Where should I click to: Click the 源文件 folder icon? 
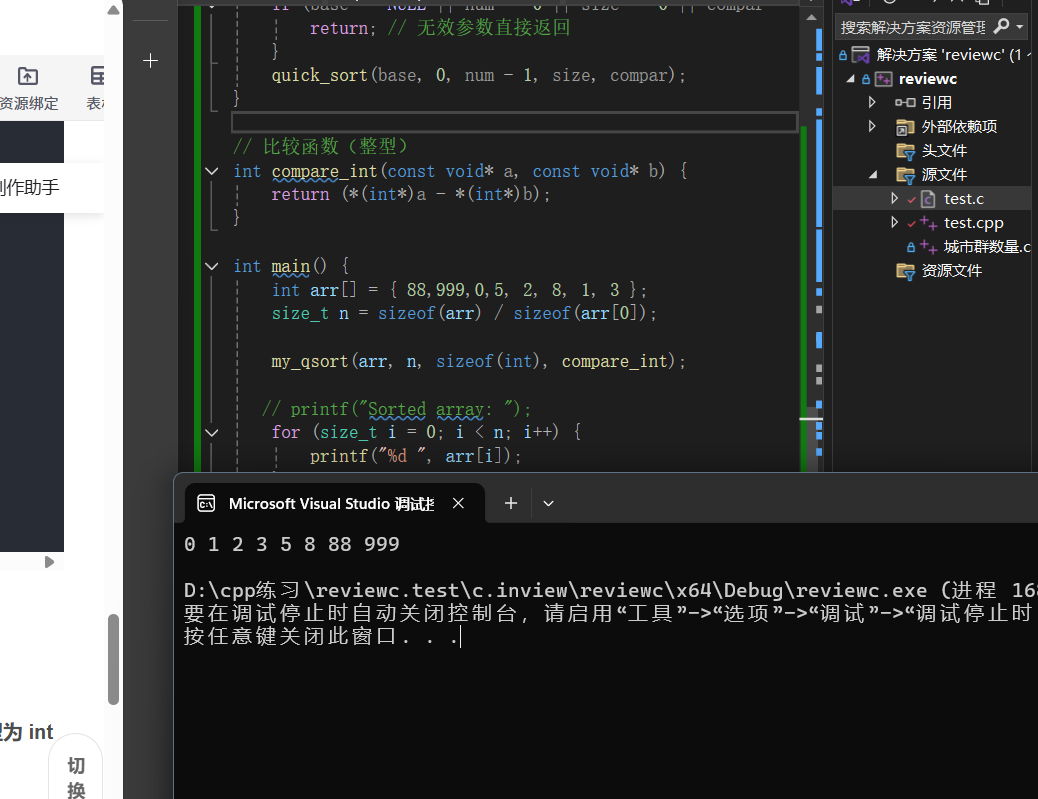tap(905, 175)
